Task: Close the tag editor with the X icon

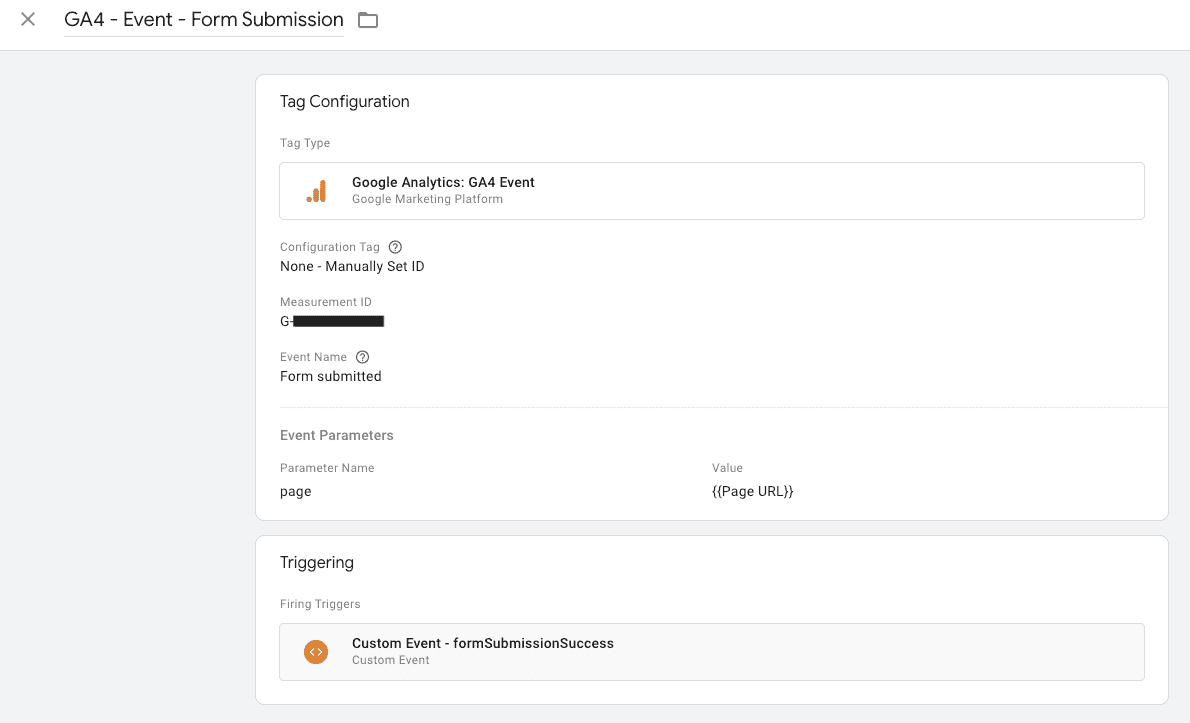Action: coord(28,19)
